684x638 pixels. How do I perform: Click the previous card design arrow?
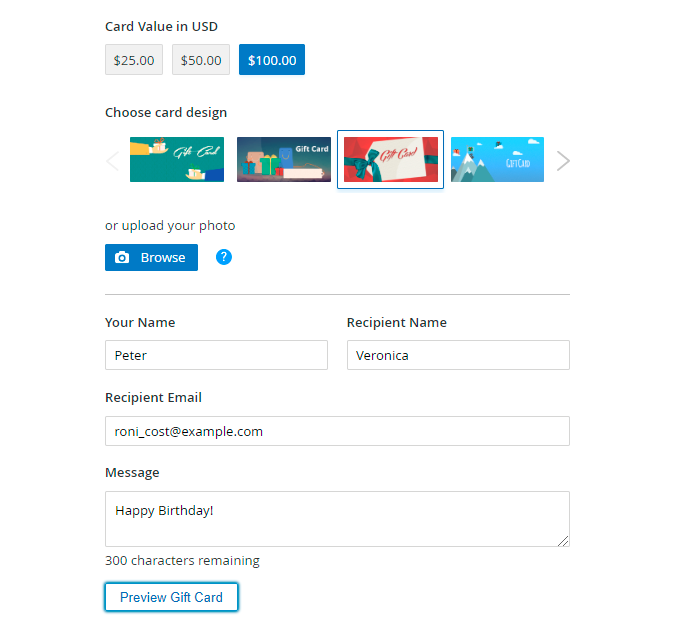pos(112,161)
